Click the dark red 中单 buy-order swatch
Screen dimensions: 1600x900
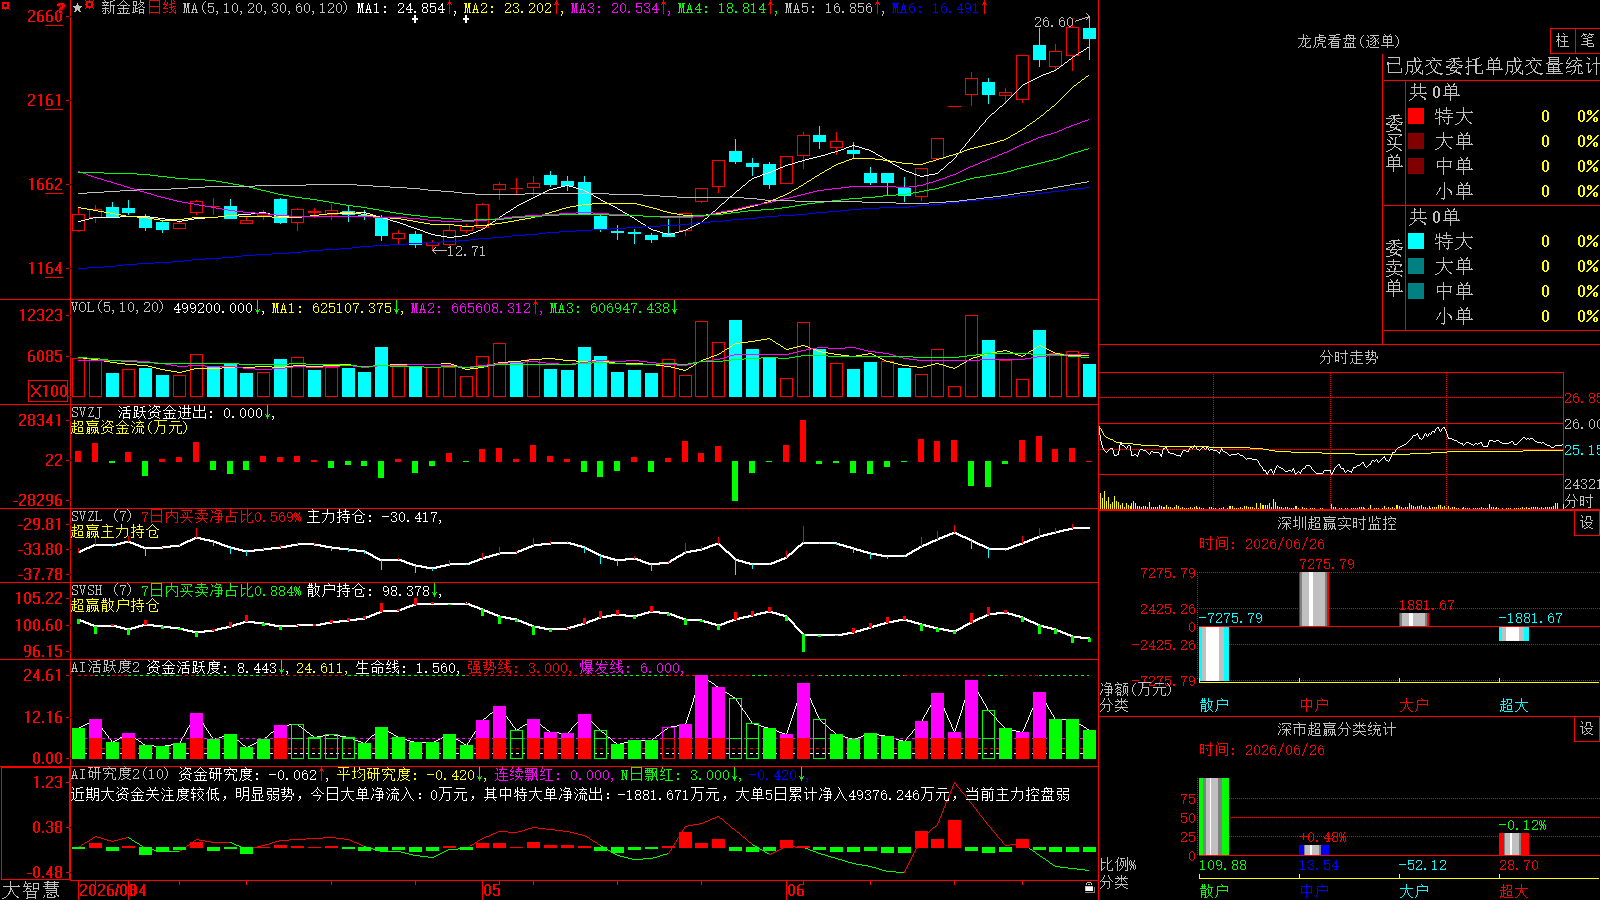[x=1416, y=165]
